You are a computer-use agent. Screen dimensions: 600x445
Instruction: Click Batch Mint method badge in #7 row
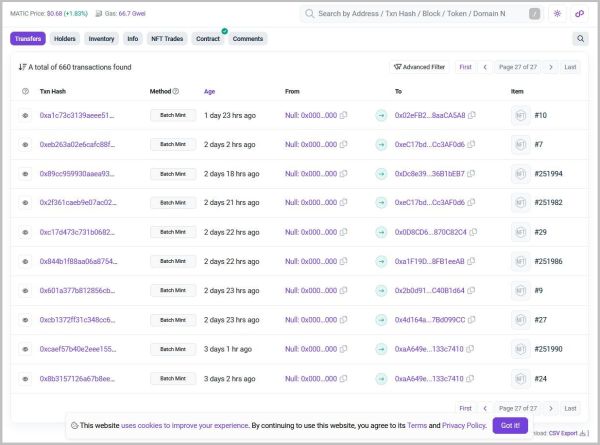point(173,145)
